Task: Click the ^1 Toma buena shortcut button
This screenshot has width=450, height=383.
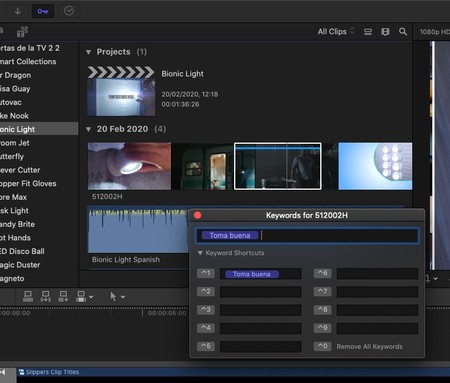Action: click(206, 274)
